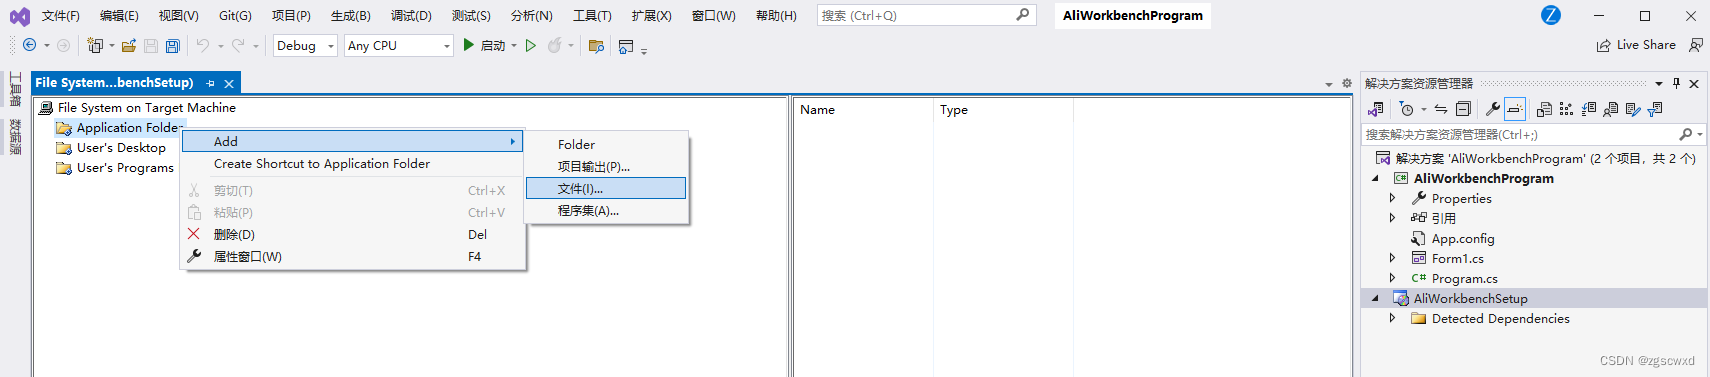This screenshot has height=377, width=1710.
Task: Open the Git(G) menu
Action: [235, 15]
